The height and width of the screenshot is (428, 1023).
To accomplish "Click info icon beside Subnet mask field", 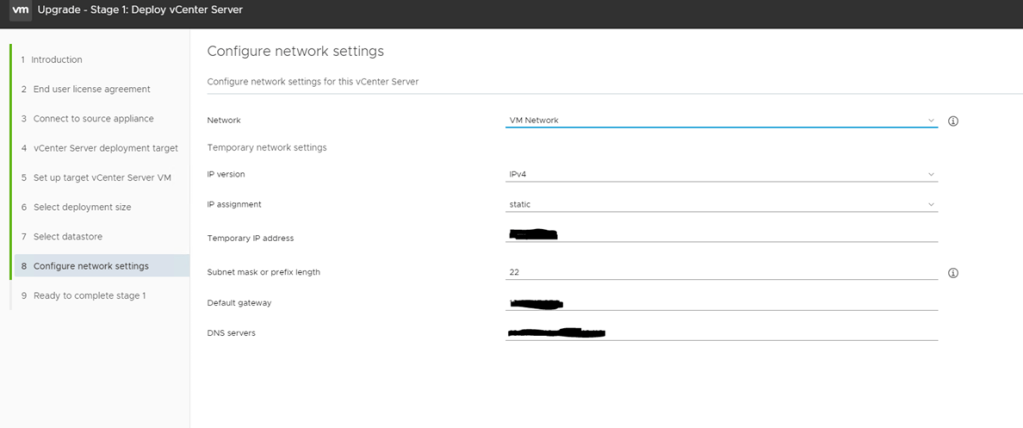I will pyautogui.click(x=953, y=272).
